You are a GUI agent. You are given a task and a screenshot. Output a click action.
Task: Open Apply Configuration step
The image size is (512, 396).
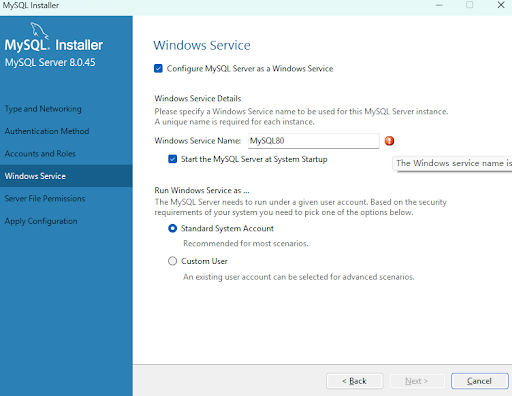[41, 221]
